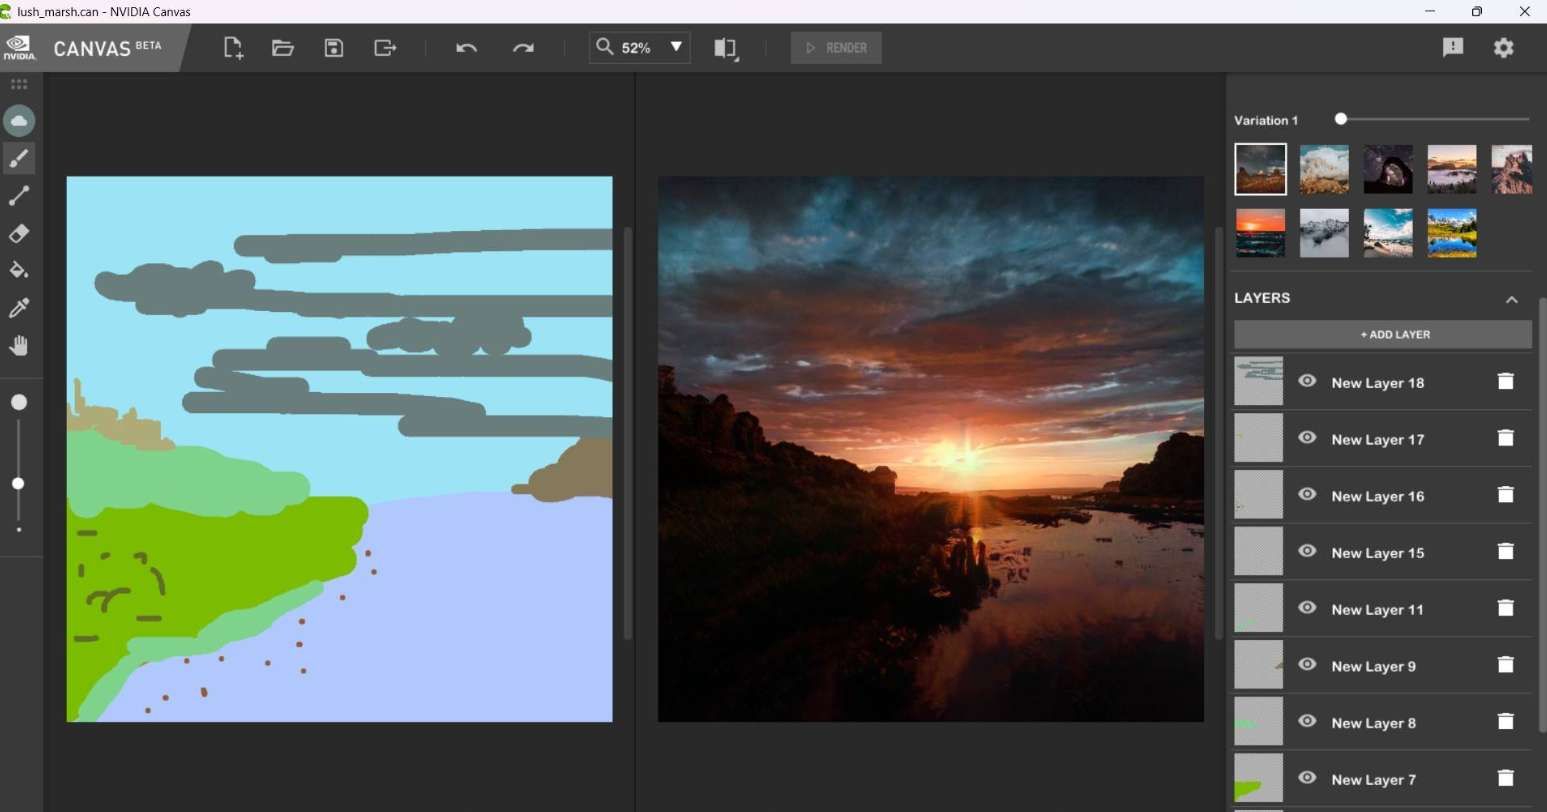Toggle visibility of New Layer 11
This screenshot has width=1547, height=812.
click(1307, 608)
